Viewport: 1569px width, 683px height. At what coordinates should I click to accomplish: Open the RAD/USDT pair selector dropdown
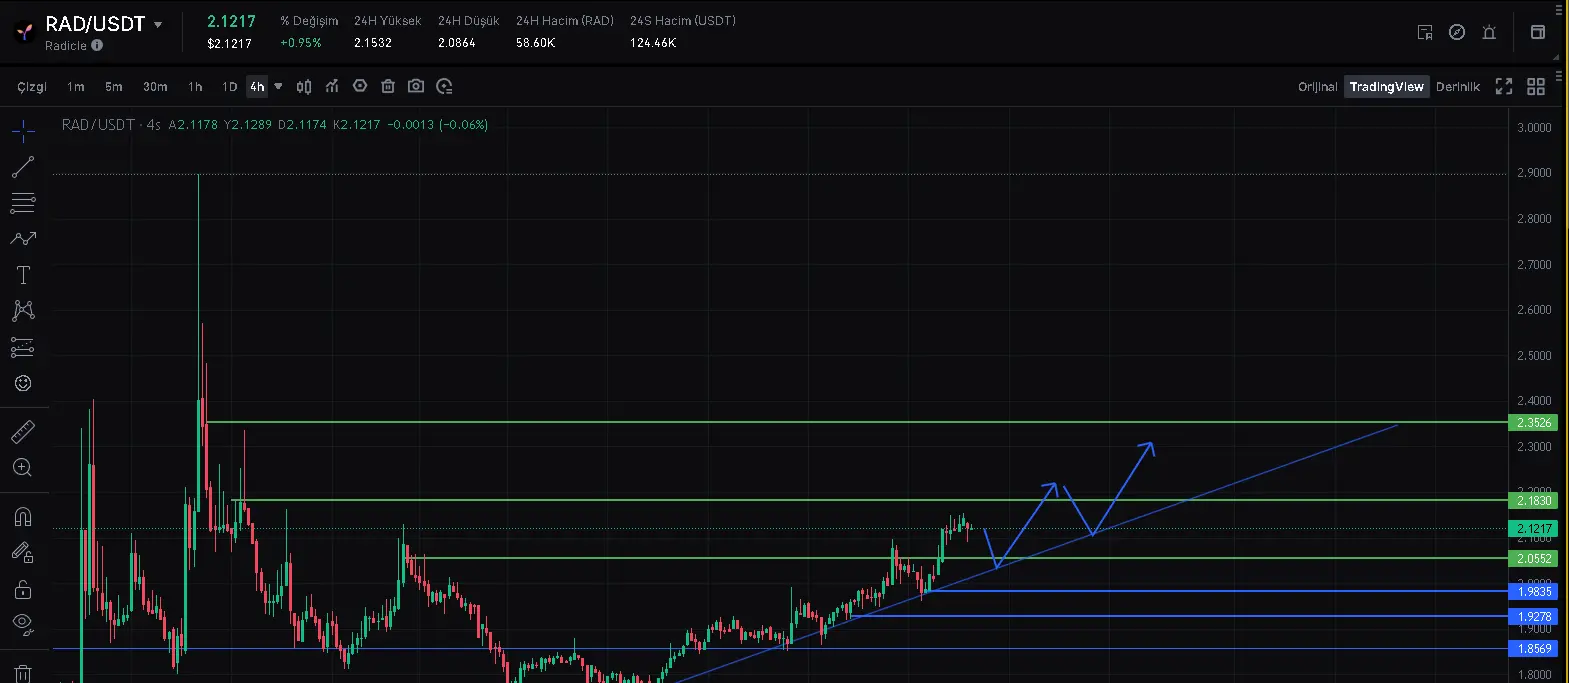pos(158,24)
